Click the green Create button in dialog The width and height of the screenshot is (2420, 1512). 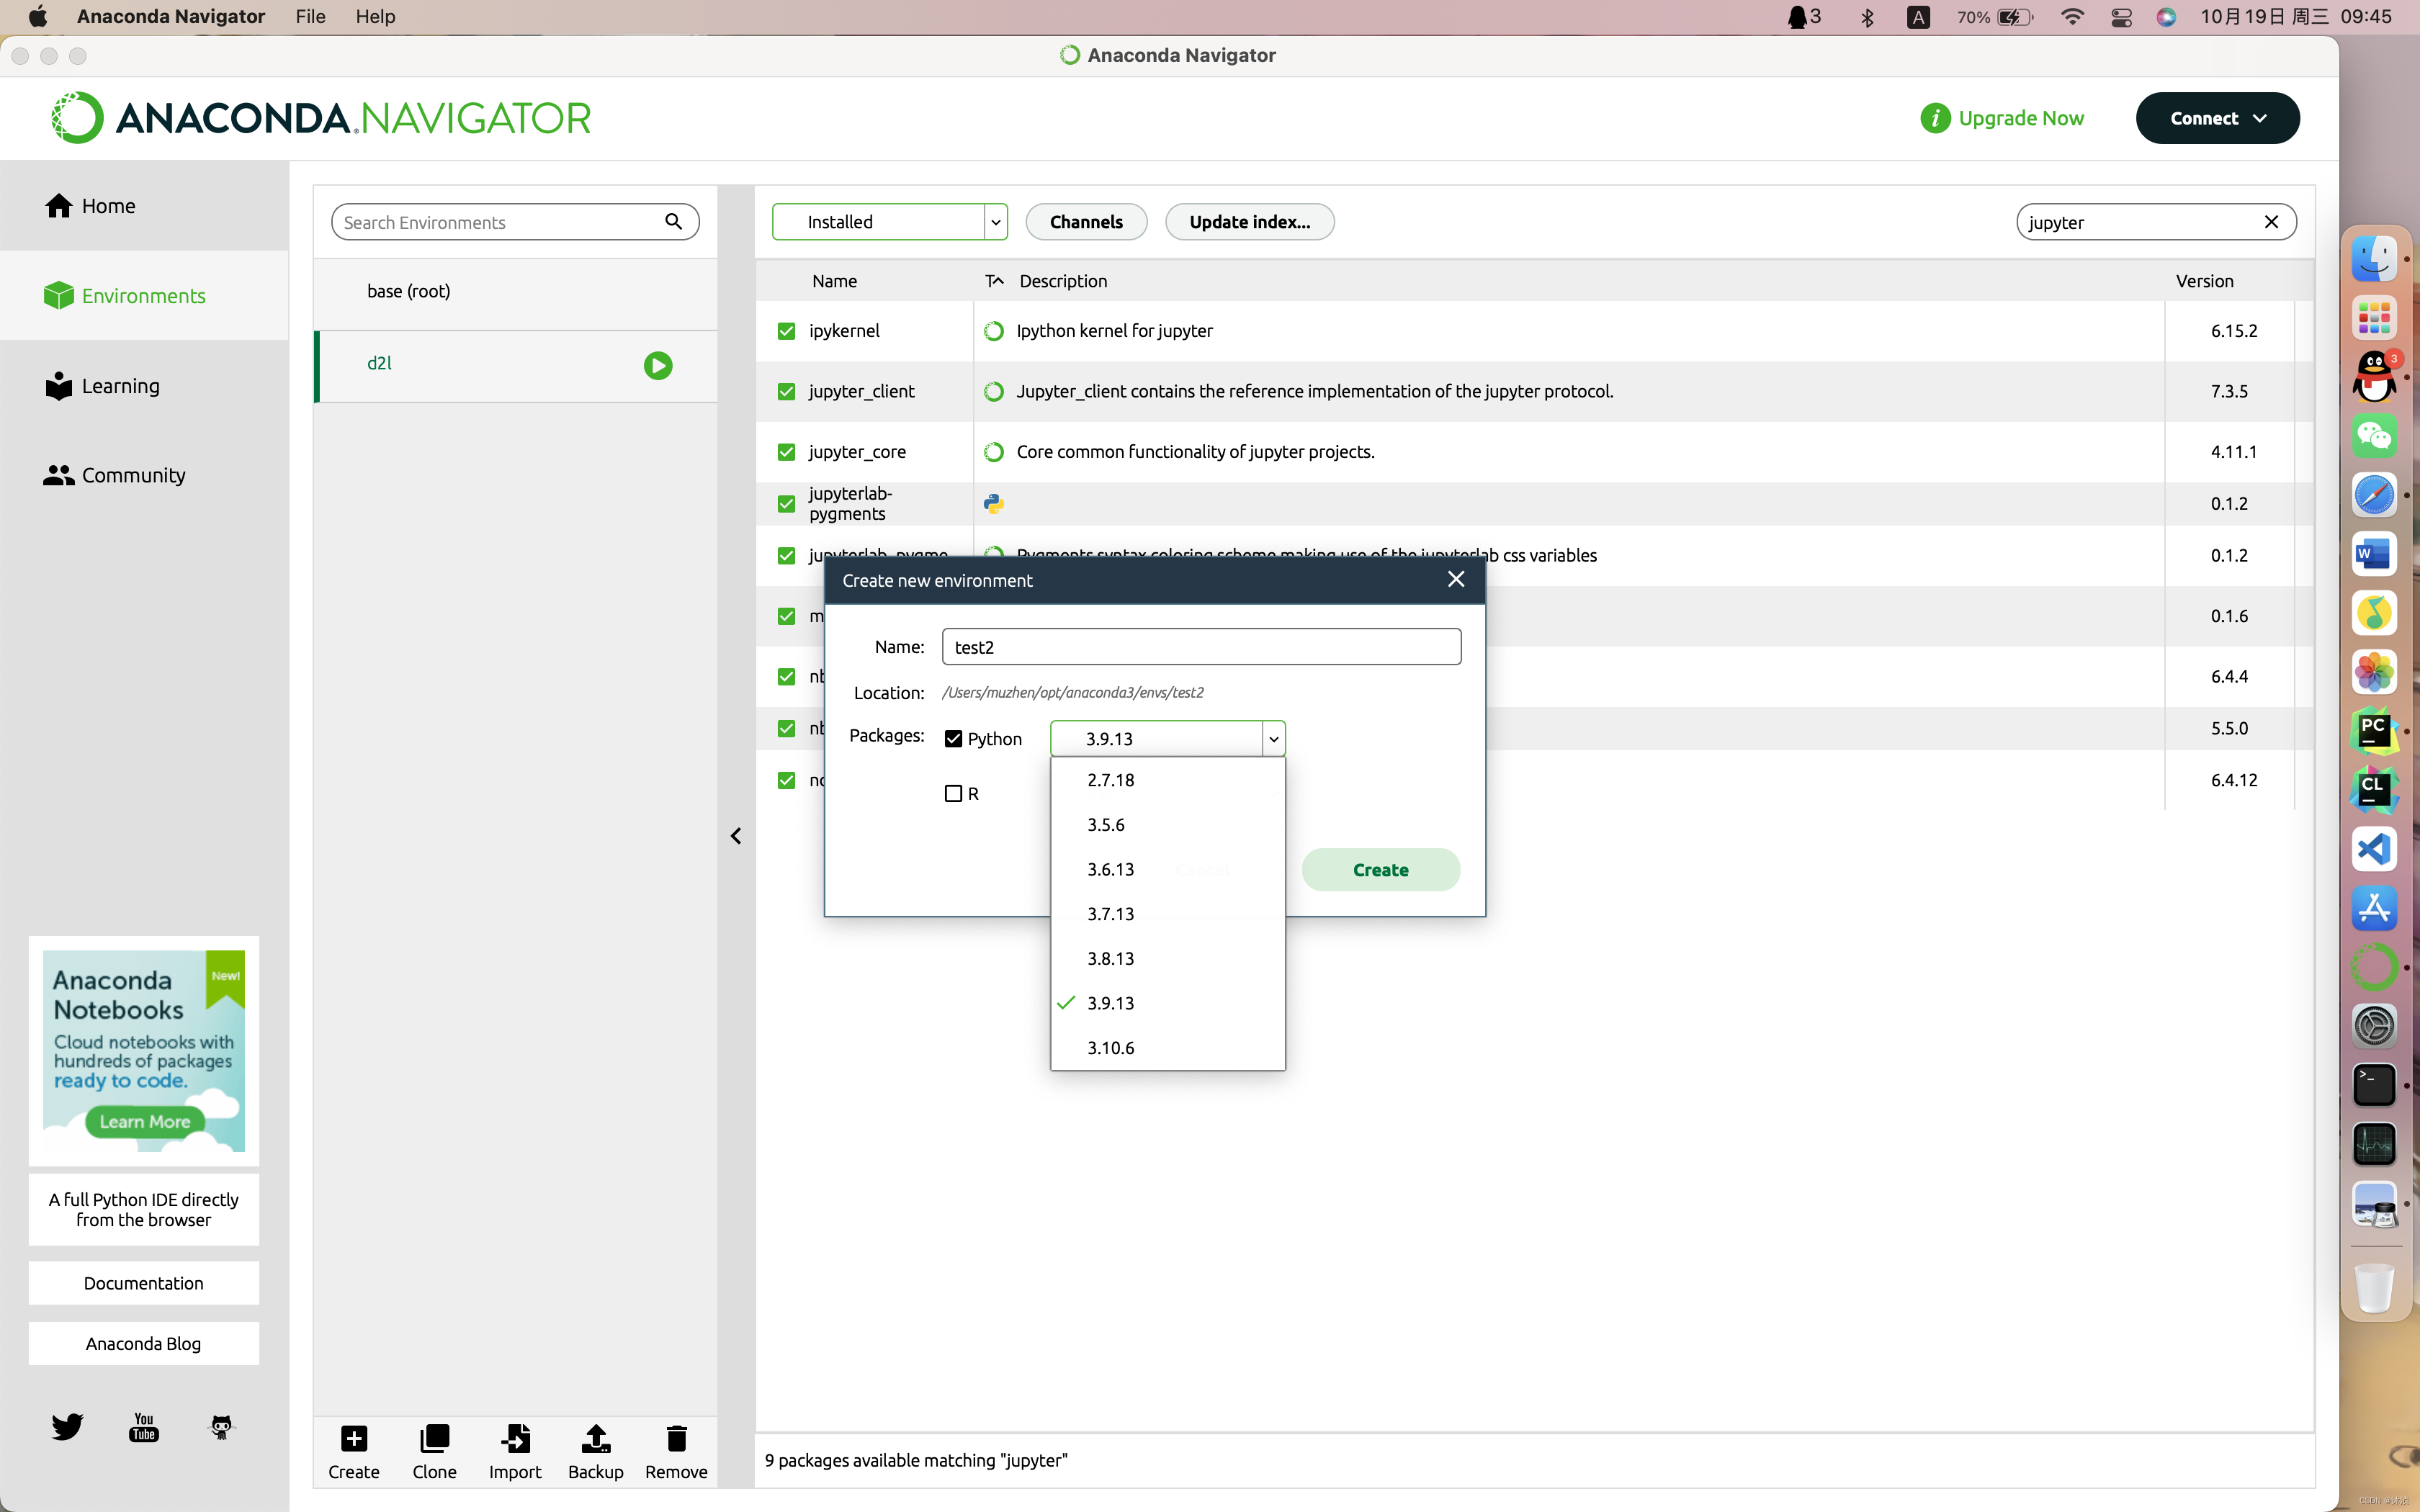pos(1380,870)
